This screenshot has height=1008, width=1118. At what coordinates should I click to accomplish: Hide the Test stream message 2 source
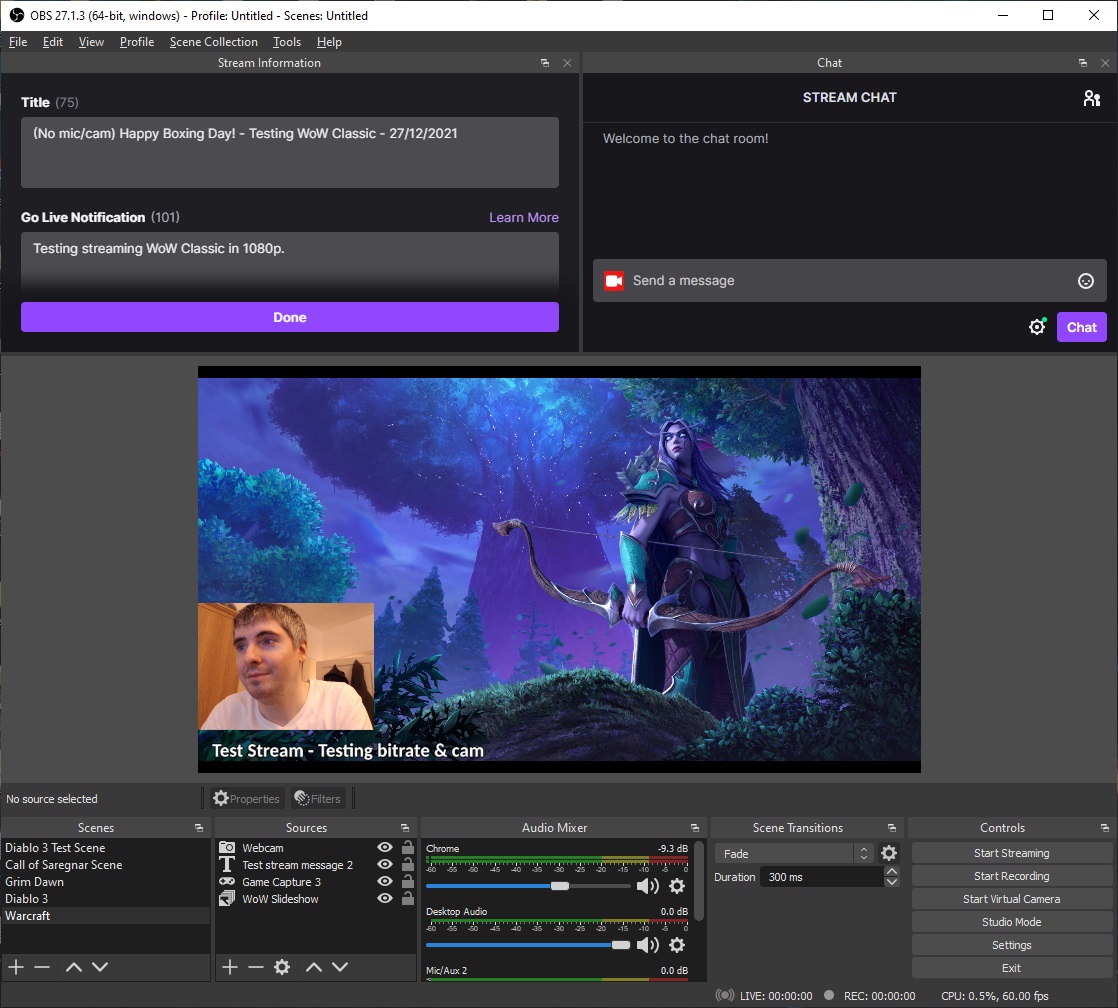pyautogui.click(x=385, y=865)
